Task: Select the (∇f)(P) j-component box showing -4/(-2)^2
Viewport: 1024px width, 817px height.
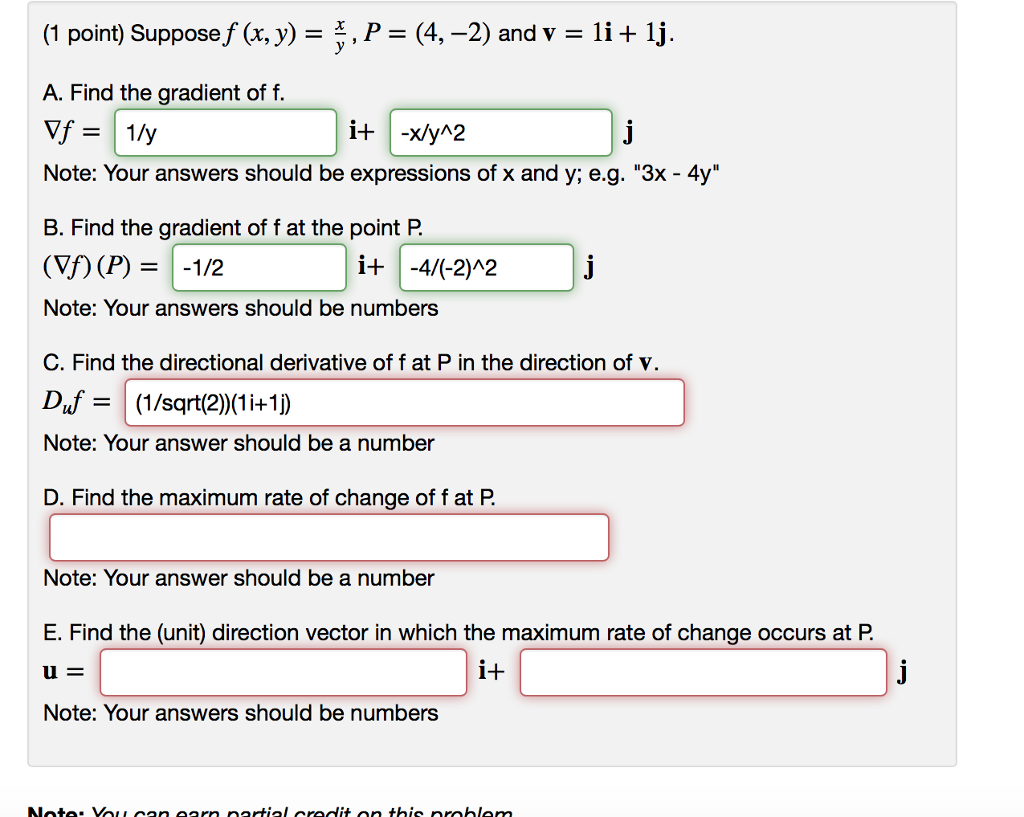Action: click(486, 267)
